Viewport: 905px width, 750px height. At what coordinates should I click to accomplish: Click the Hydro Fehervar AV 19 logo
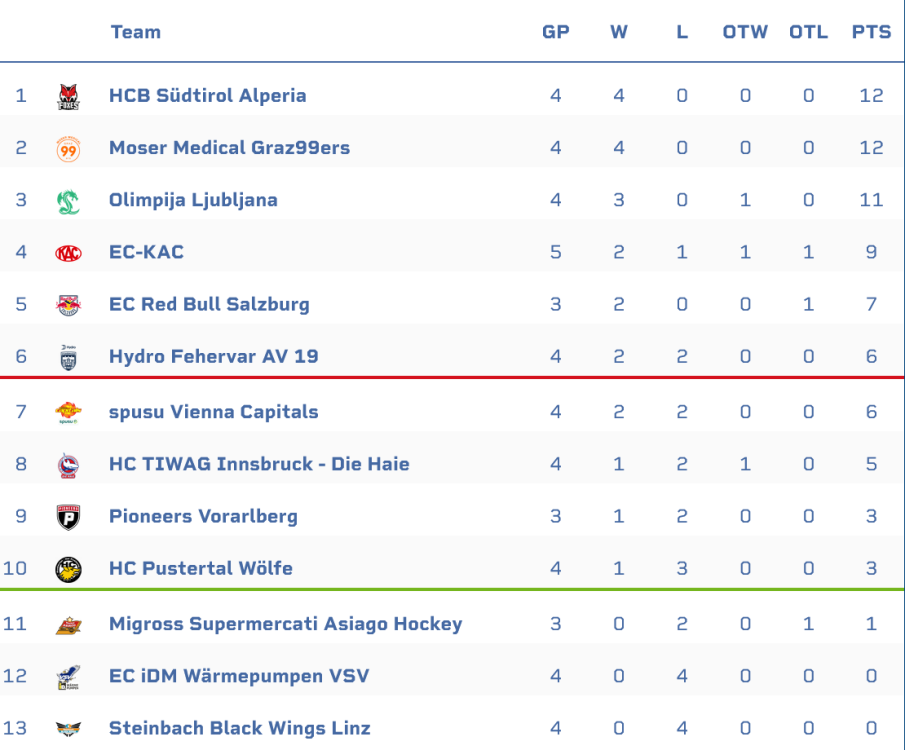tap(68, 357)
